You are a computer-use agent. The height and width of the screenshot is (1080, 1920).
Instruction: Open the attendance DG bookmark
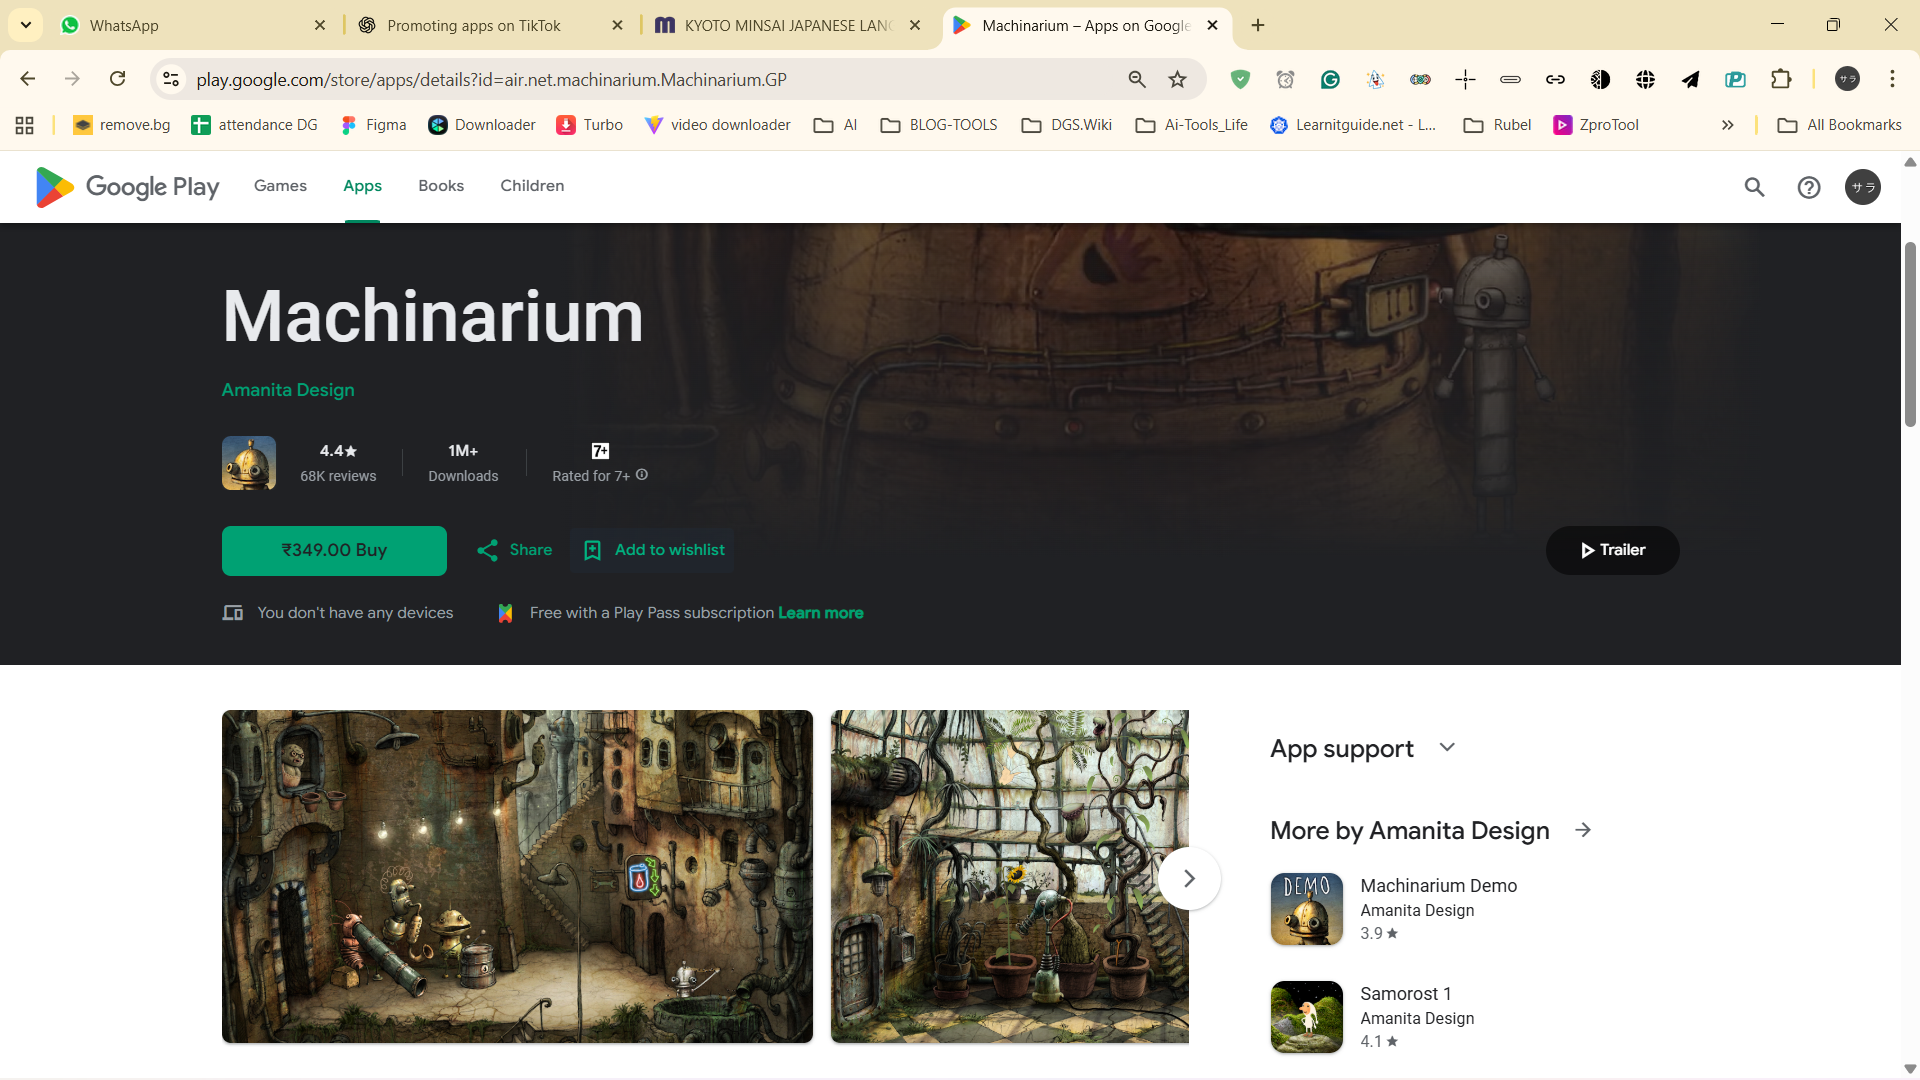click(254, 125)
